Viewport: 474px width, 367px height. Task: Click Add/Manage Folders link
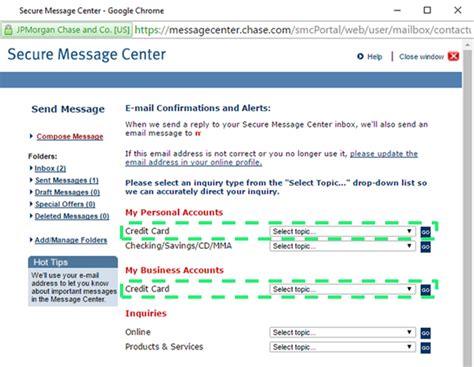(x=71, y=240)
